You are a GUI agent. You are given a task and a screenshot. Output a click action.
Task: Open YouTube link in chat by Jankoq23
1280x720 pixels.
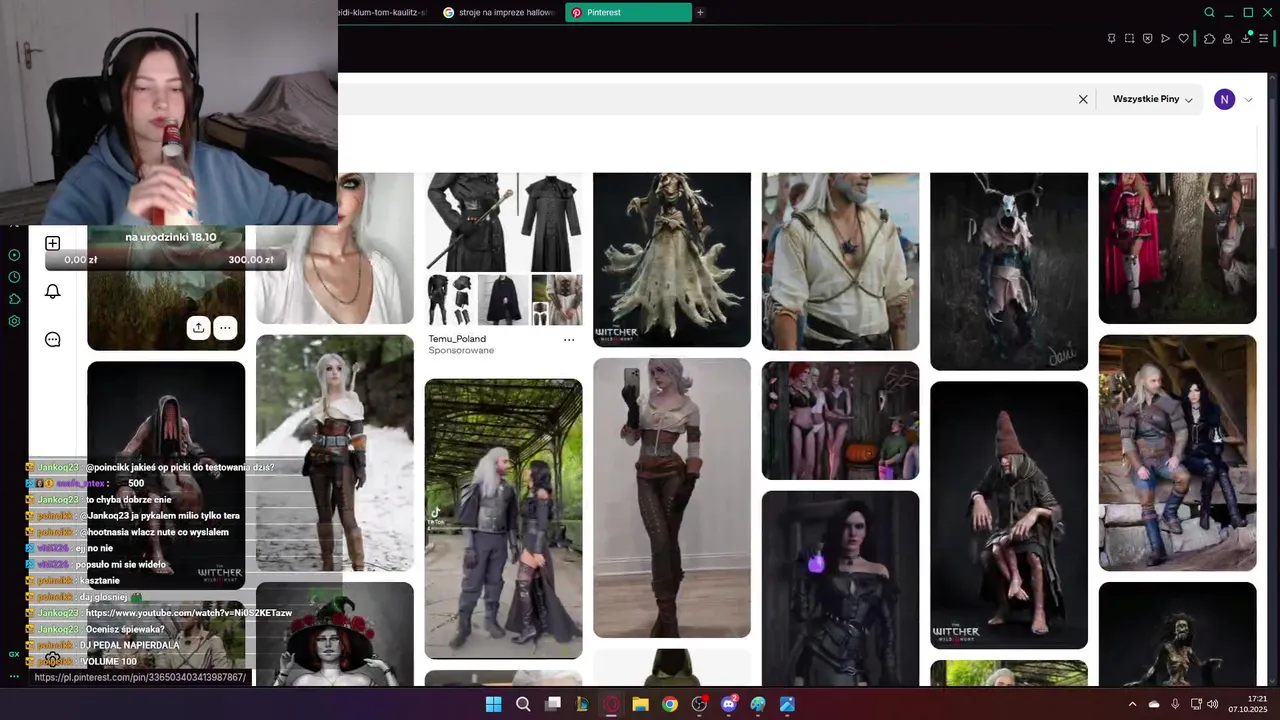[189, 613]
